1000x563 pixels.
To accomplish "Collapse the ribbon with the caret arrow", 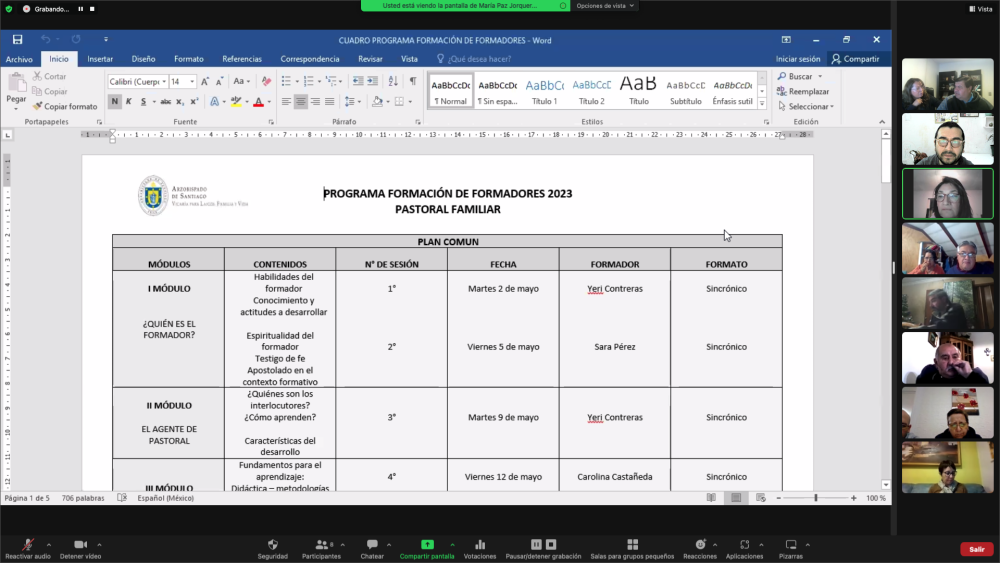I will 882,122.
